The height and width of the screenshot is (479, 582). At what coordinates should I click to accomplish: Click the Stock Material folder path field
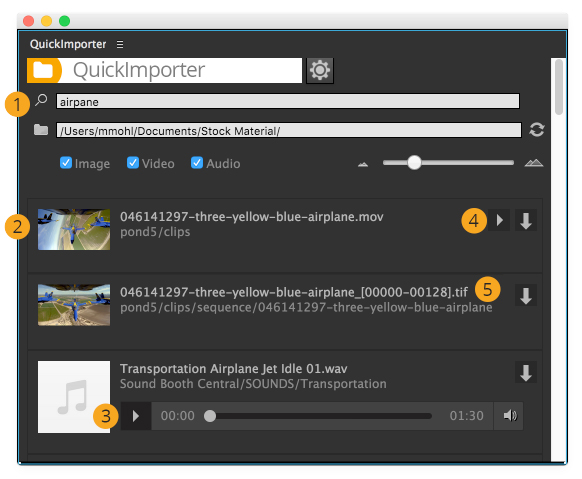click(x=289, y=130)
